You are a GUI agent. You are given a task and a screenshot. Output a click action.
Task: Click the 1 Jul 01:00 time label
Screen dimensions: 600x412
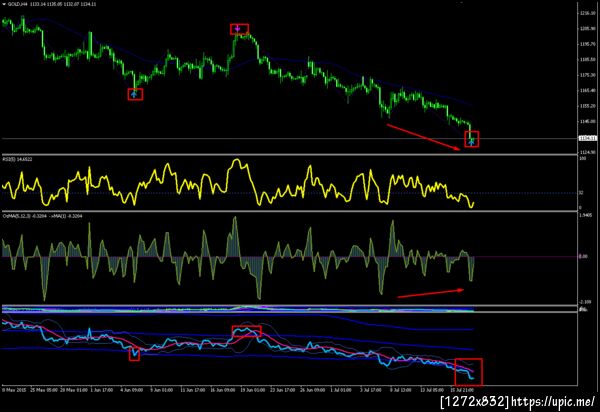[341, 390]
